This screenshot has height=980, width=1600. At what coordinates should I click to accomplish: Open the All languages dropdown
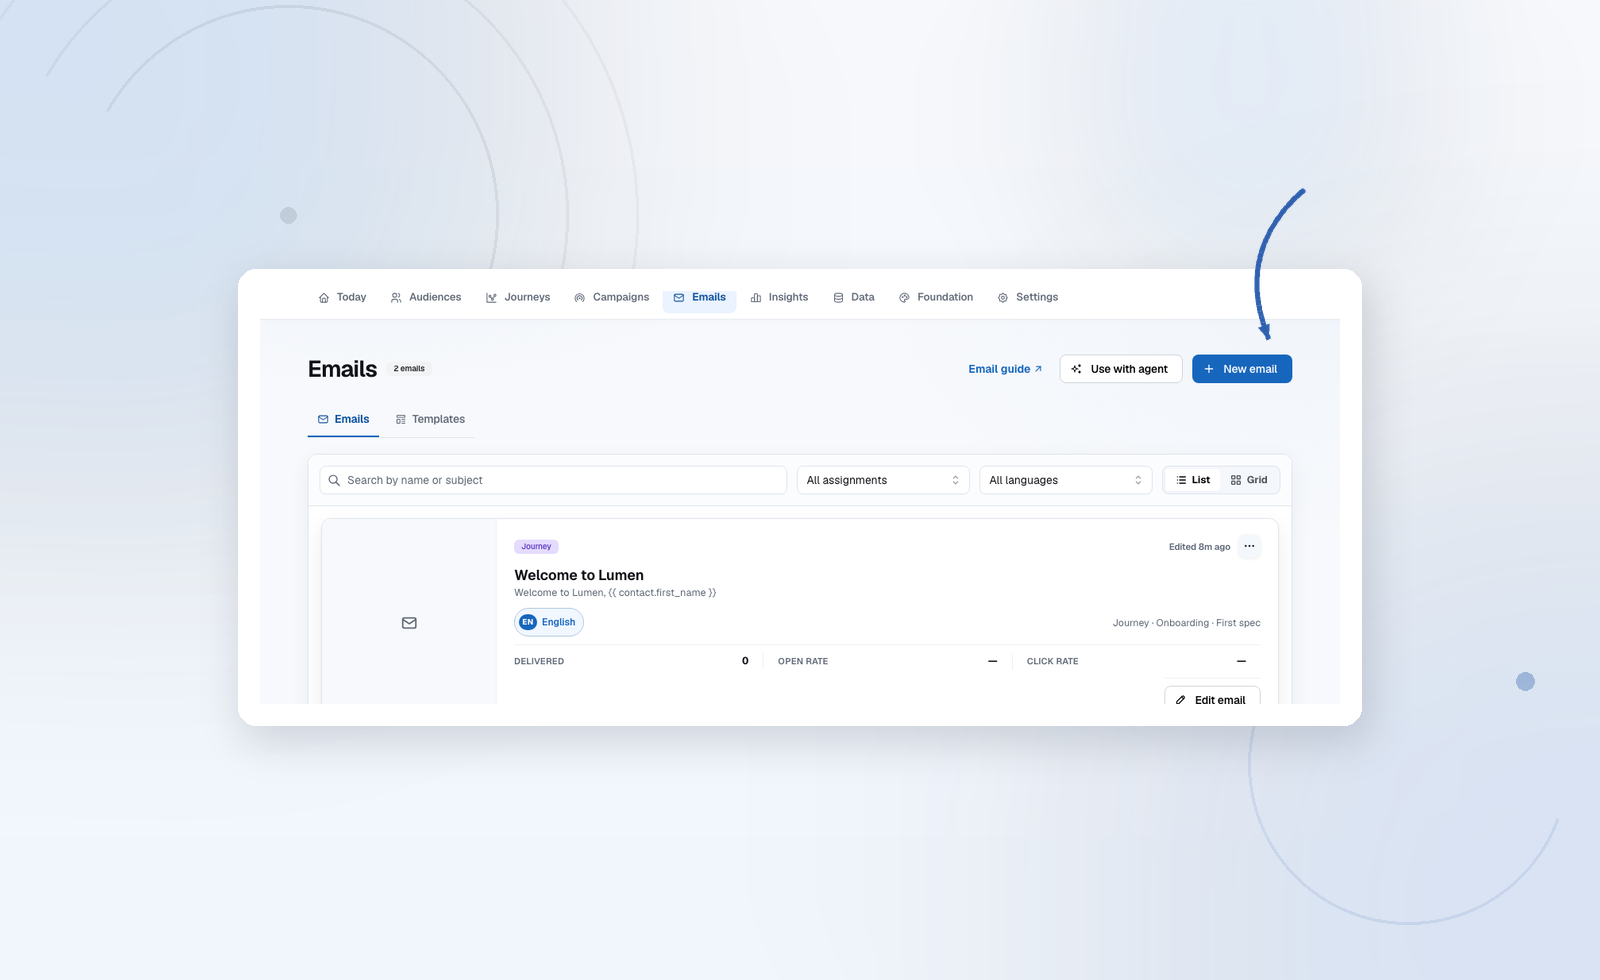pos(1065,480)
